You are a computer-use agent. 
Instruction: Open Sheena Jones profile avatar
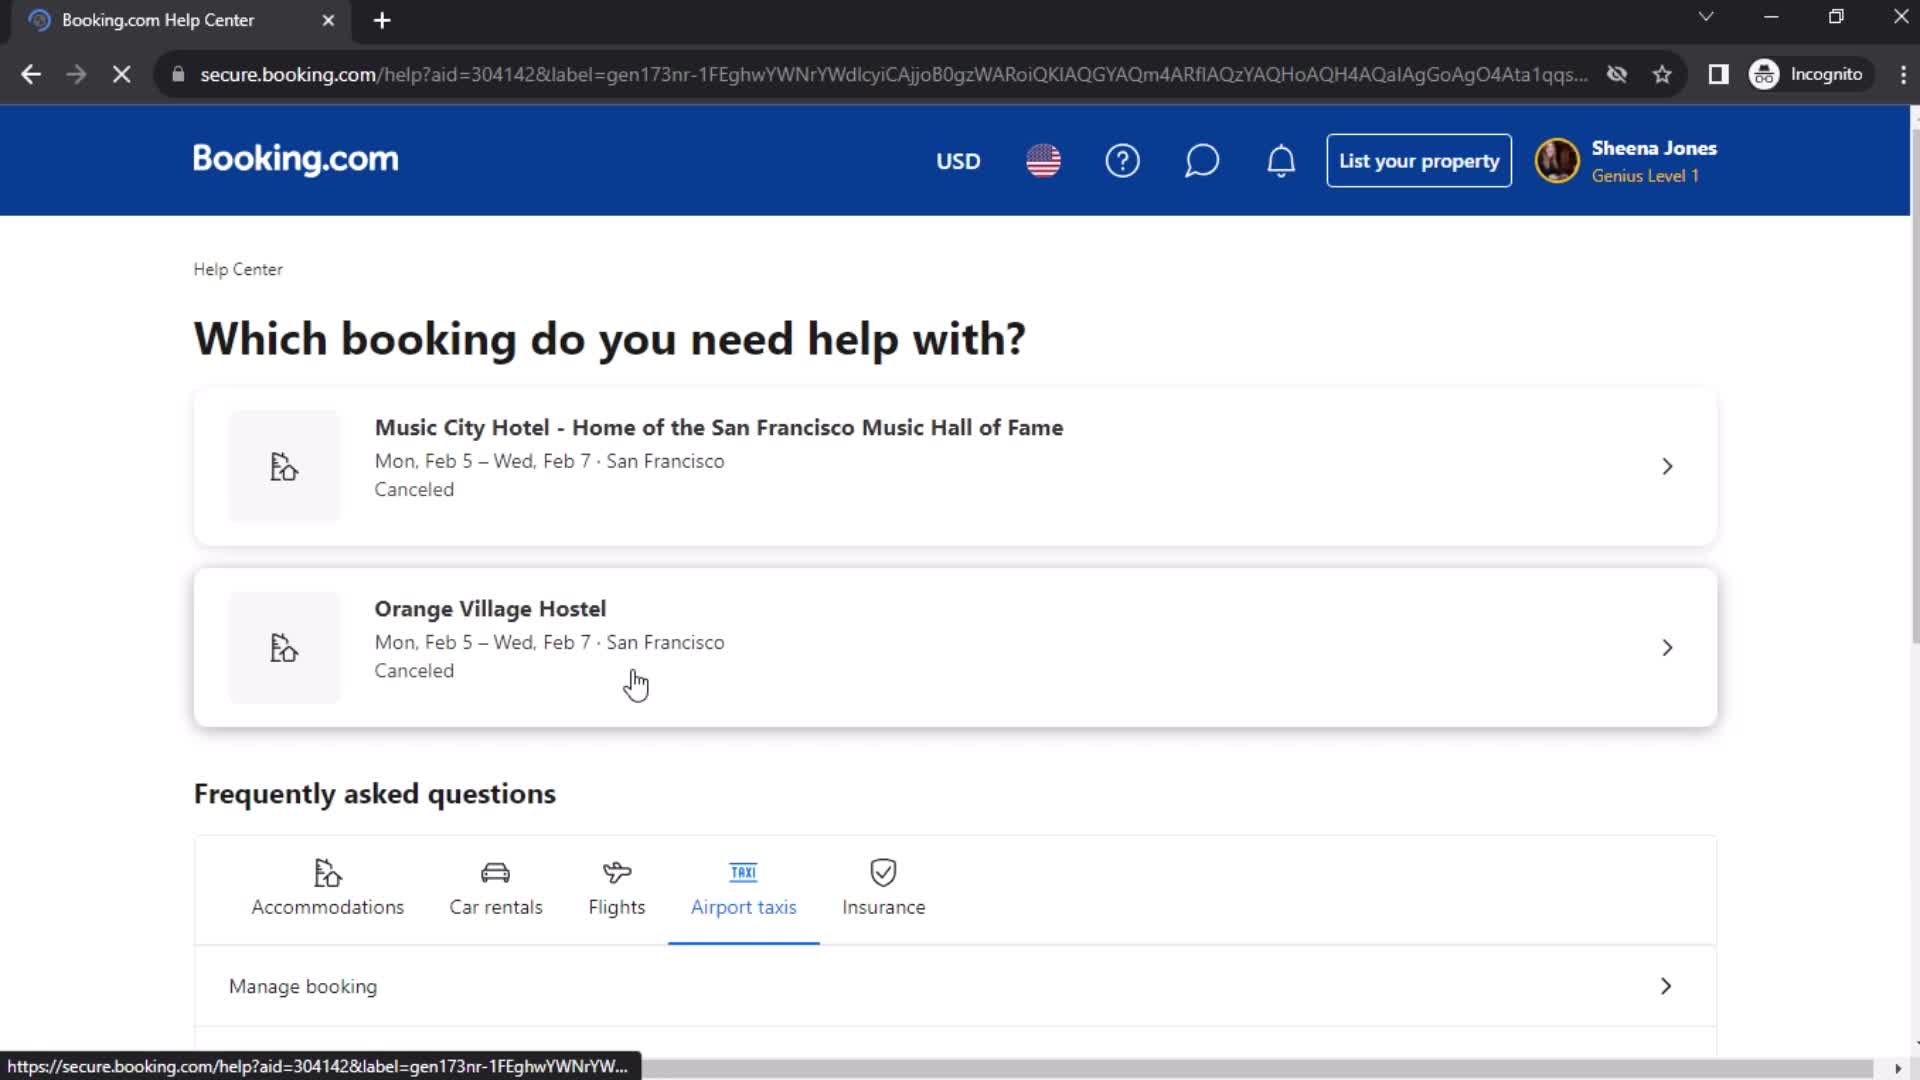1556,161
